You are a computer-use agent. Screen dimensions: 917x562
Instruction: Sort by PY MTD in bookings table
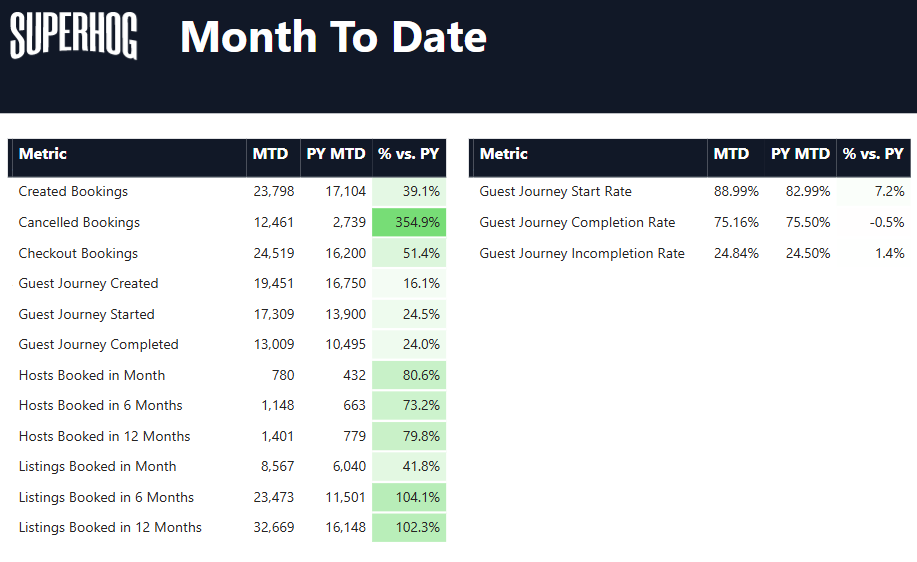point(336,154)
